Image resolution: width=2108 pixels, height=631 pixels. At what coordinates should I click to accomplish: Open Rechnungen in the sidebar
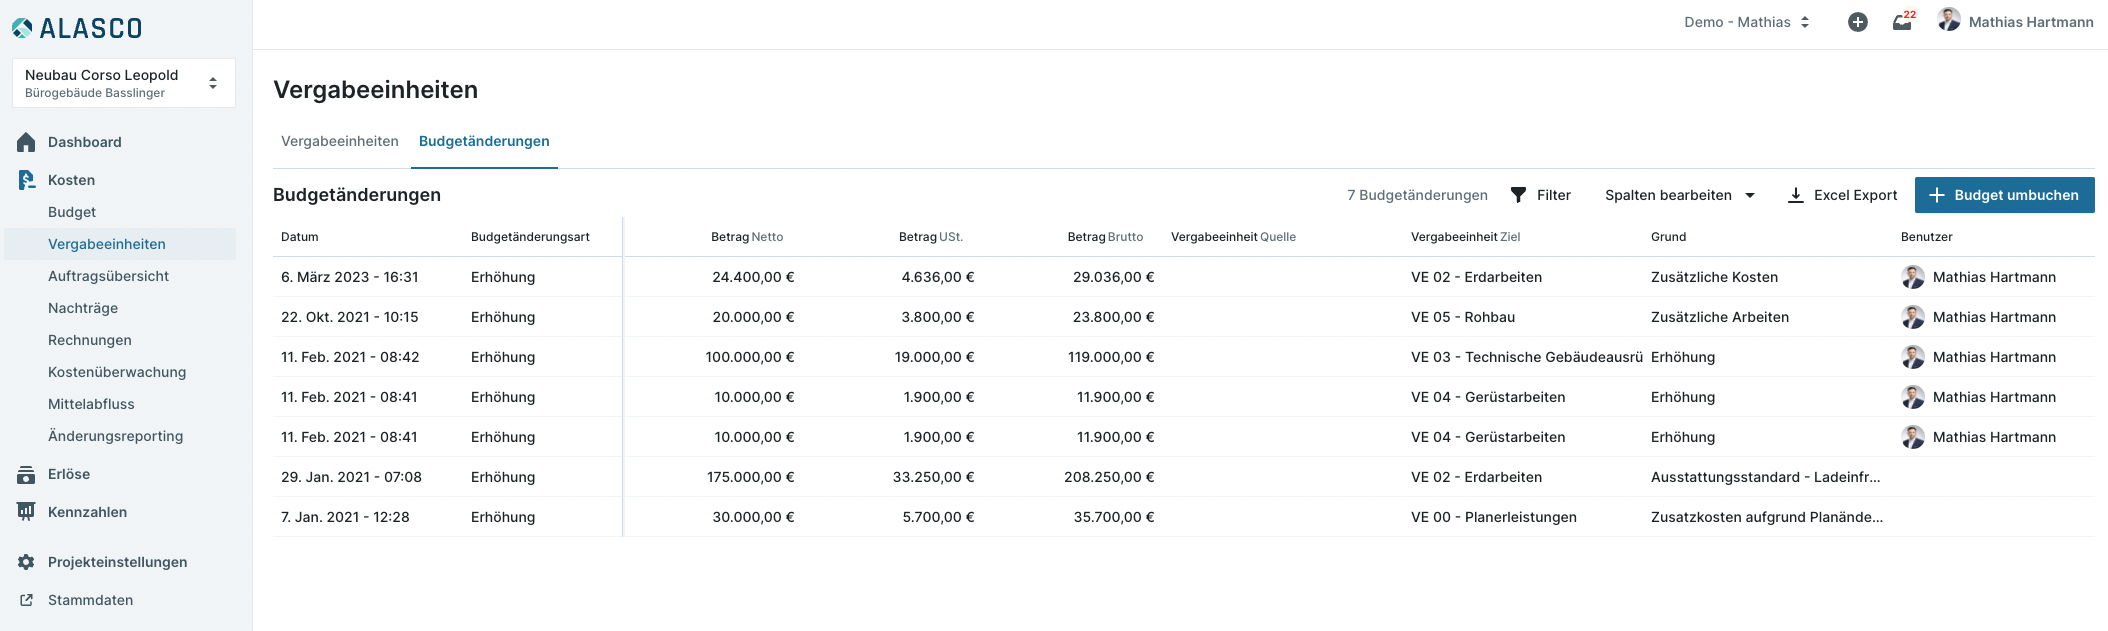click(90, 340)
